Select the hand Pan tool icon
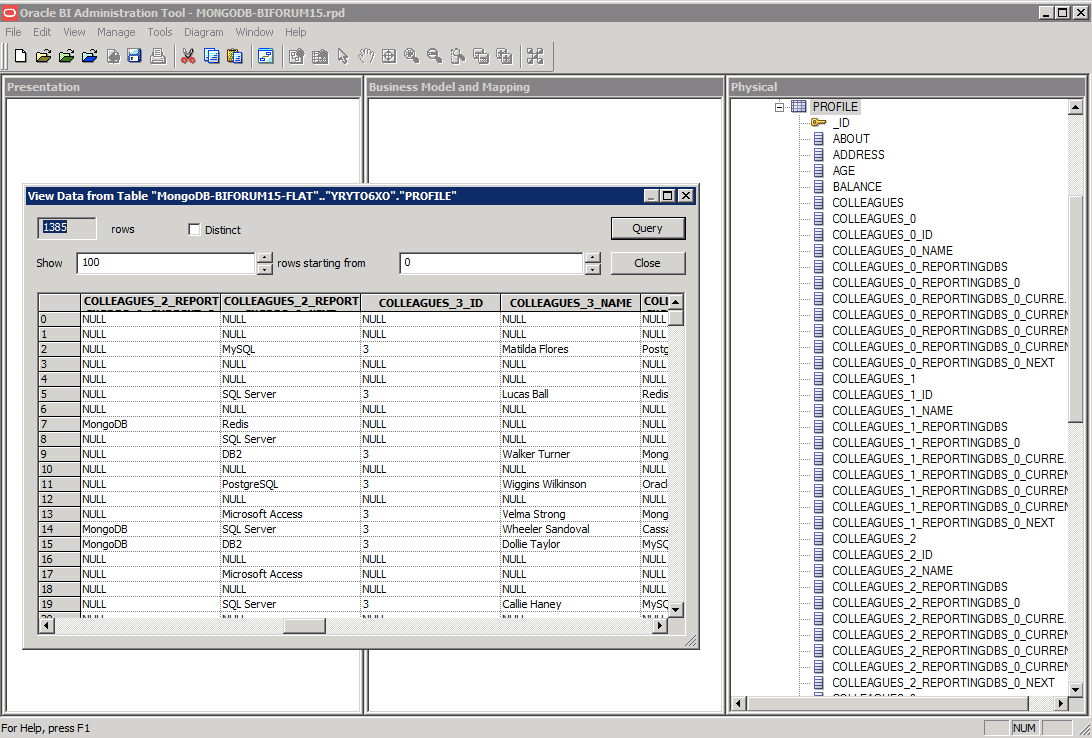 (x=366, y=56)
